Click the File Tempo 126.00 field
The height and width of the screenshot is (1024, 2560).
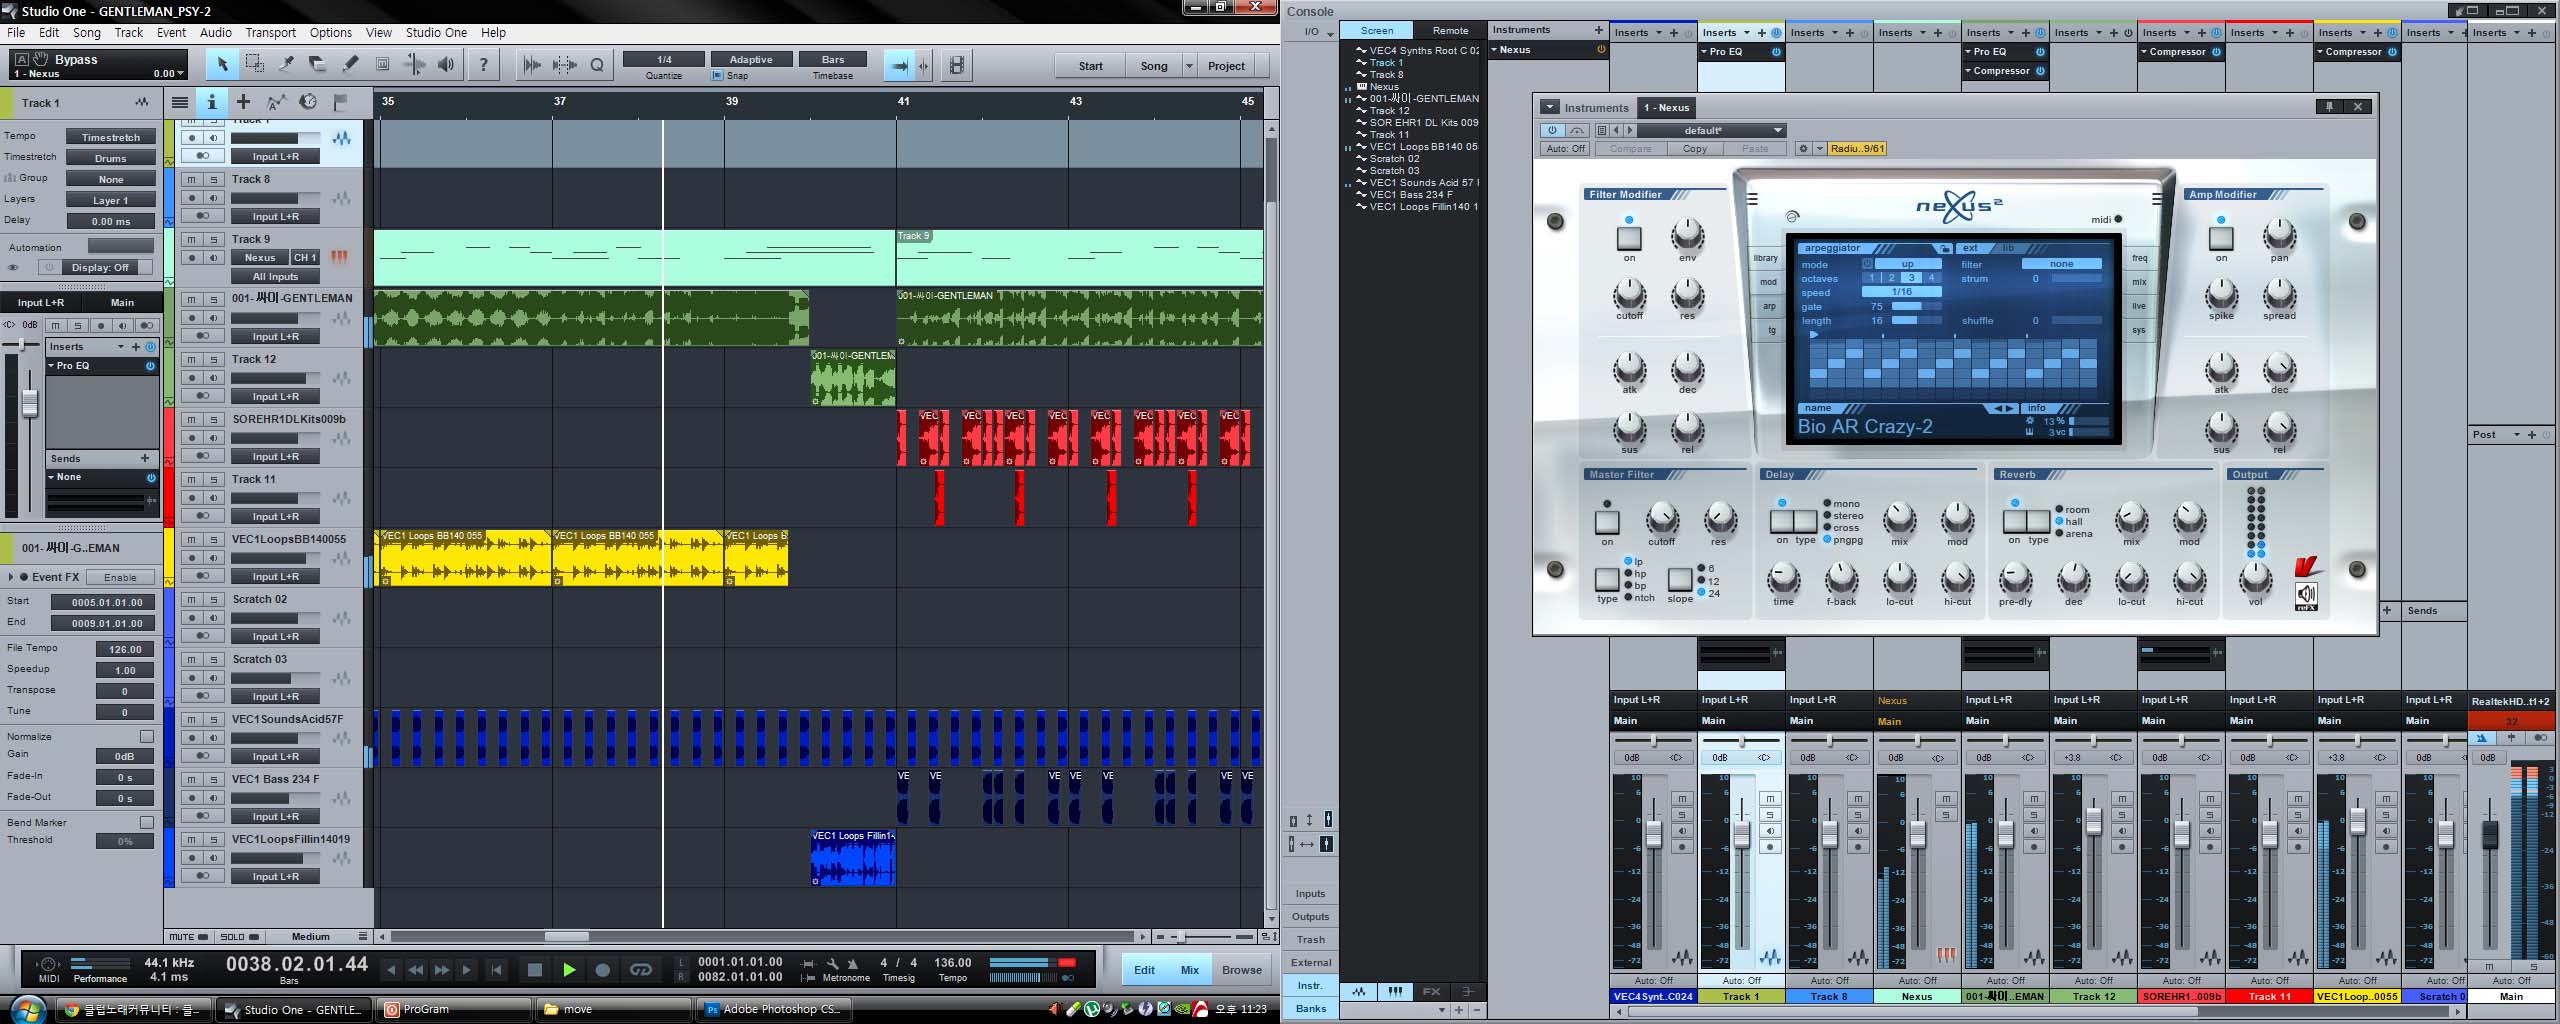(x=125, y=649)
